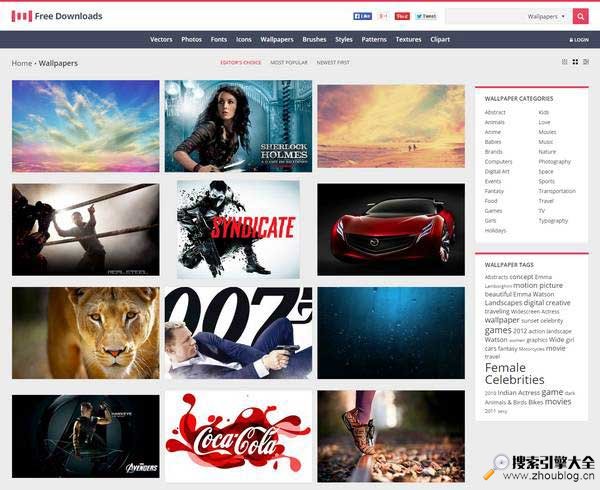The height and width of the screenshot is (490, 600).
Task: Switch to the small grid view icon
Action: click(564, 62)
